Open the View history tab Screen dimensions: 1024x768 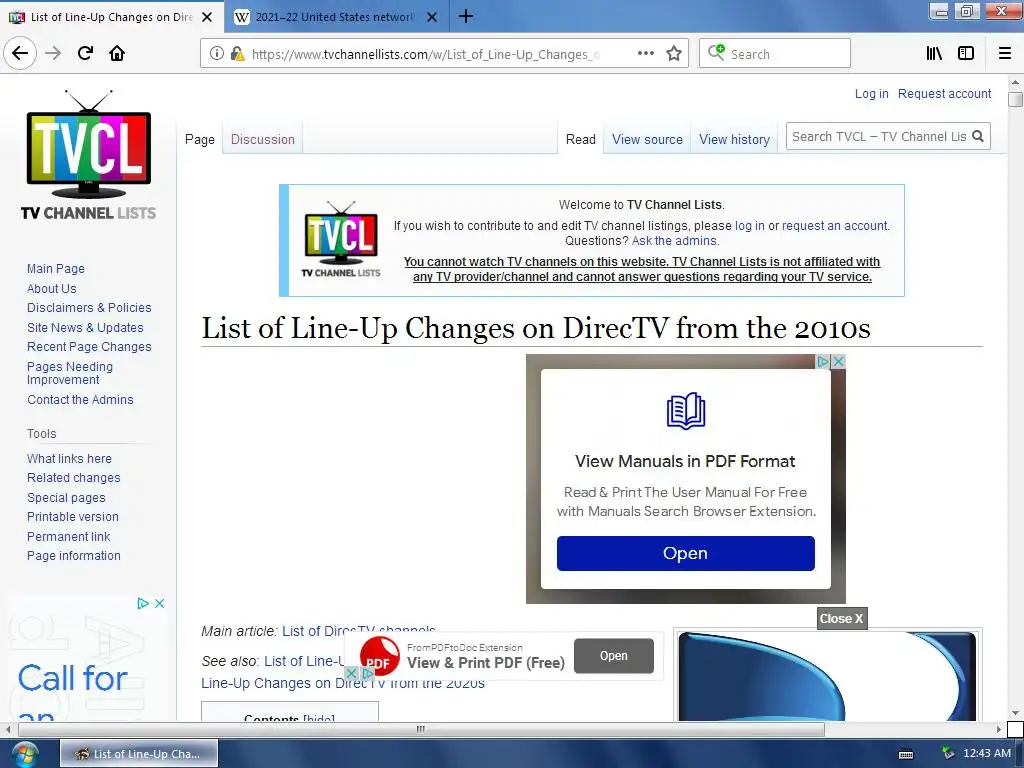click(x=734, y=139)
